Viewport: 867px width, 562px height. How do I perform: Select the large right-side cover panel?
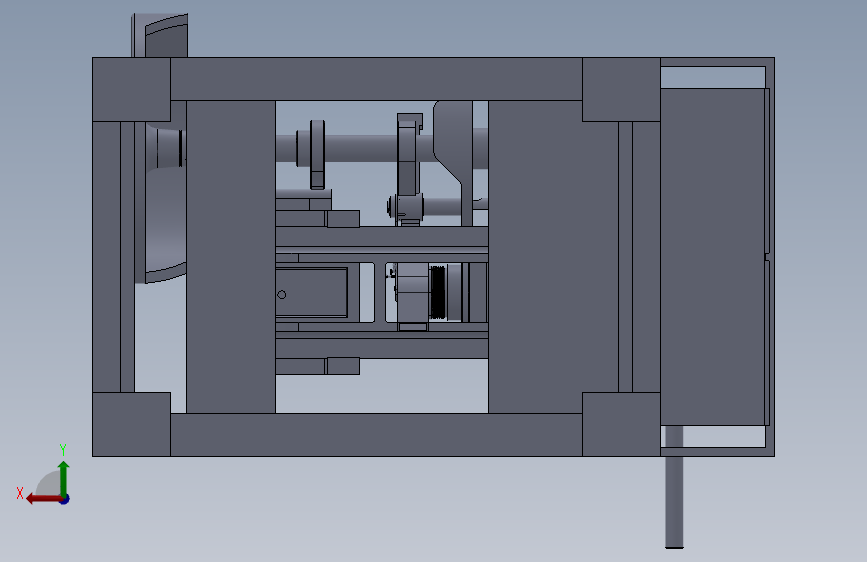coord(713,257)
